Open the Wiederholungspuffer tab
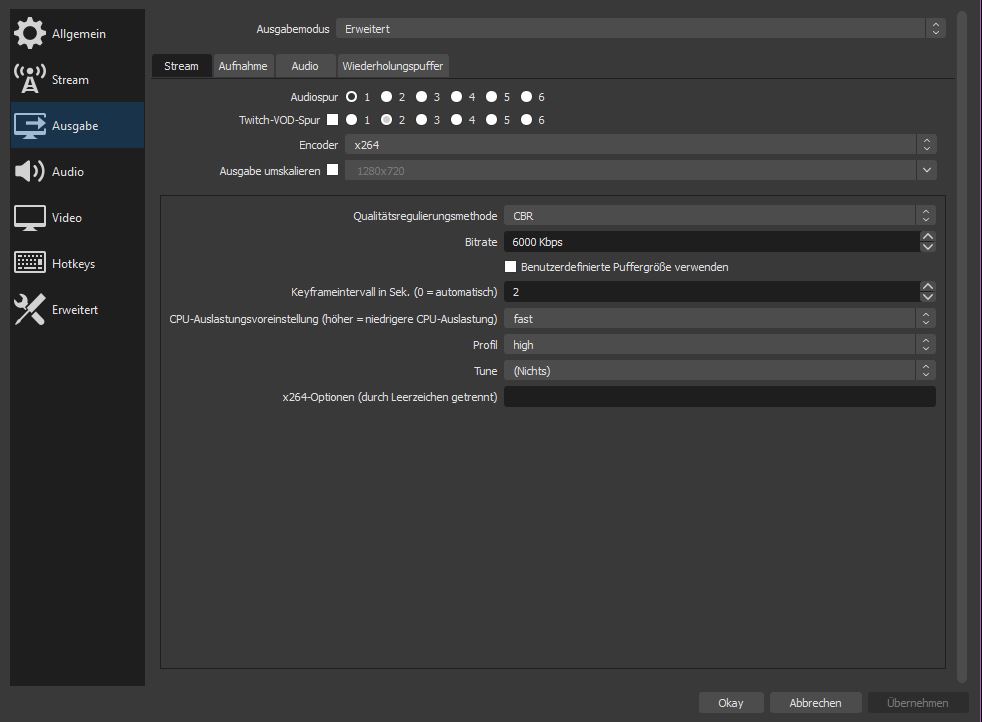This screenshot has height=722, width=982. 393,66
